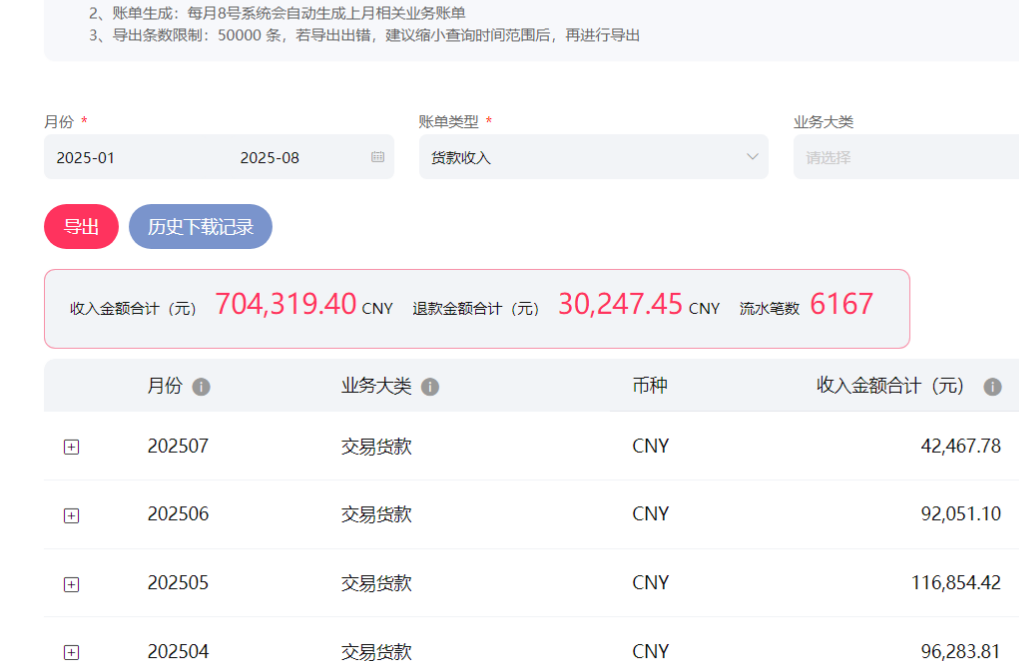Click the start month field 2025-01
This screenshot has height=661, width=1019.
coord(86,158)
